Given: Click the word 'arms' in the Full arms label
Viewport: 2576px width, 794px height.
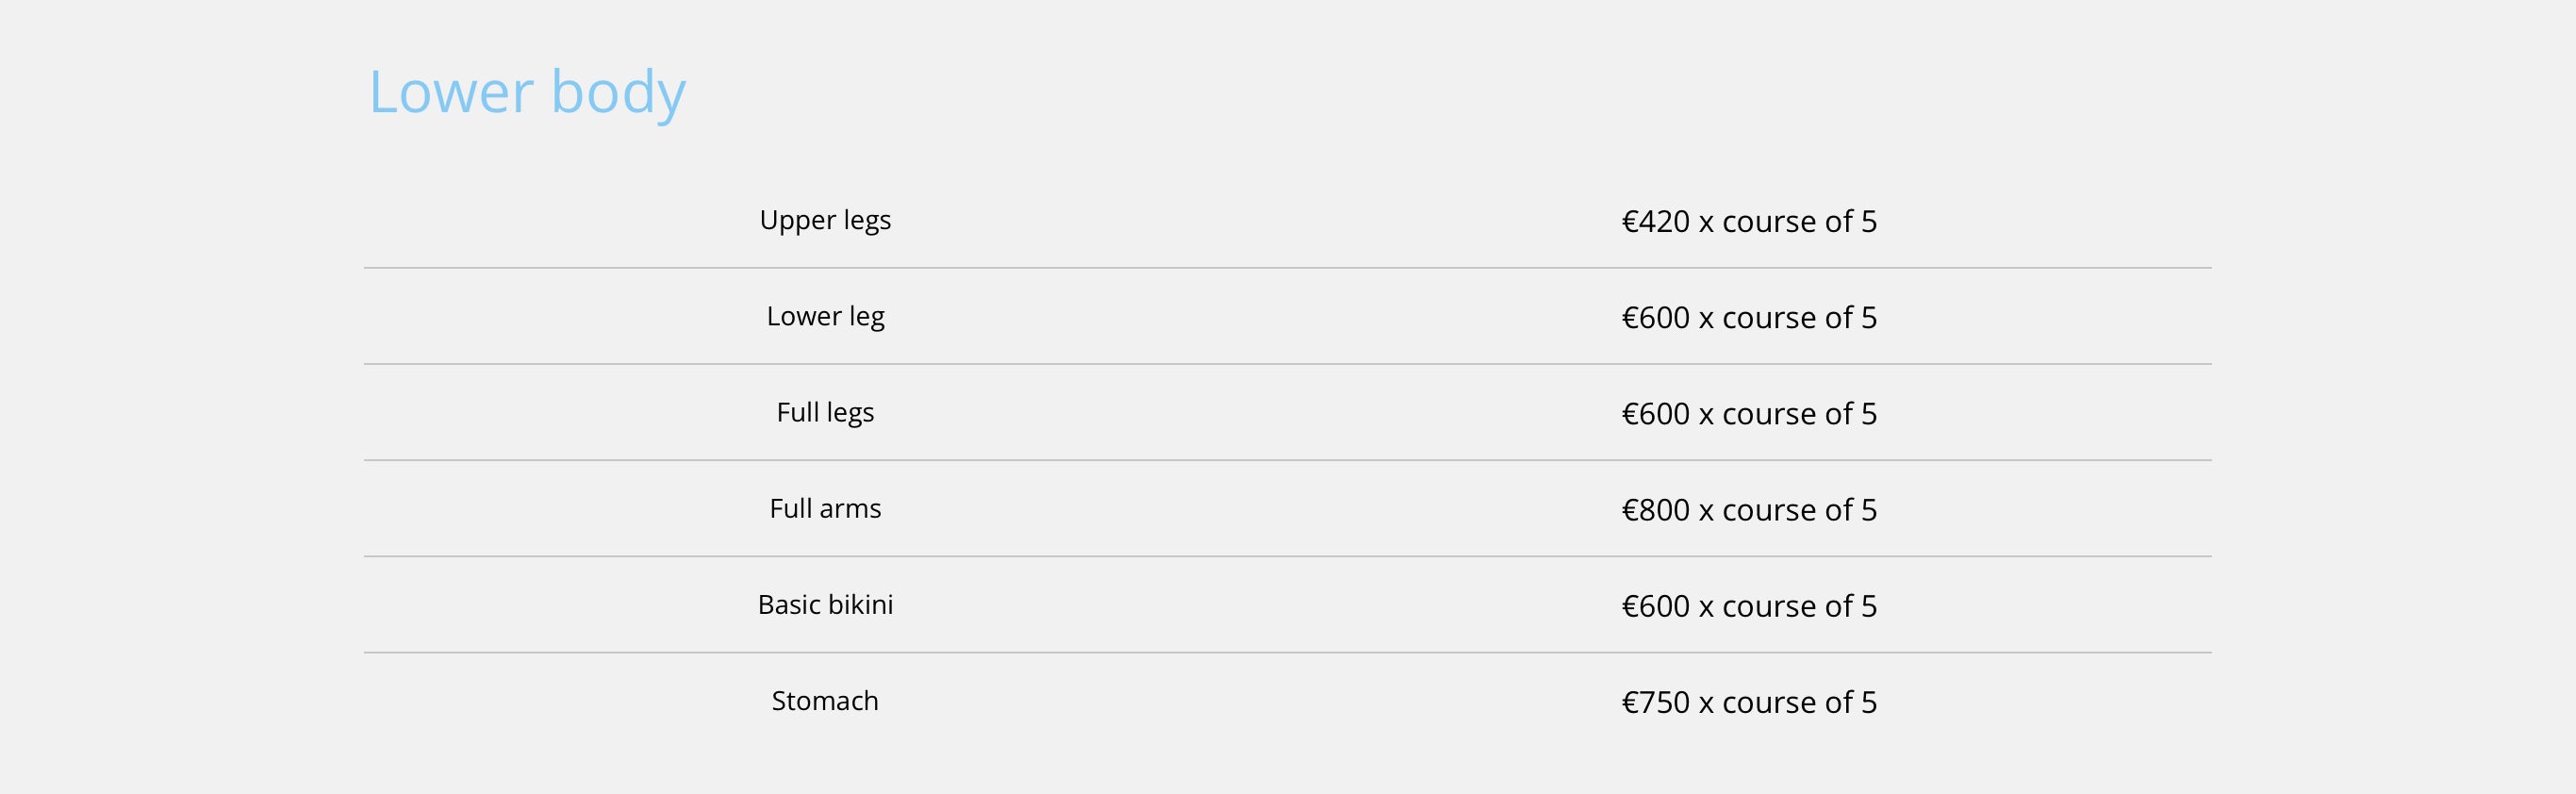Looking at the screenshot, I should [x=850, y=509].
